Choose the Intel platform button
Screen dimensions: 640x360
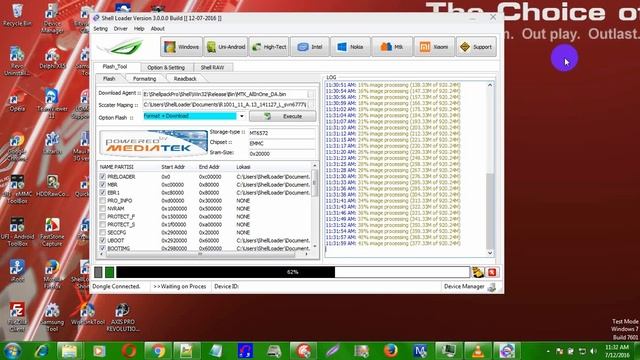click(310, 47)
